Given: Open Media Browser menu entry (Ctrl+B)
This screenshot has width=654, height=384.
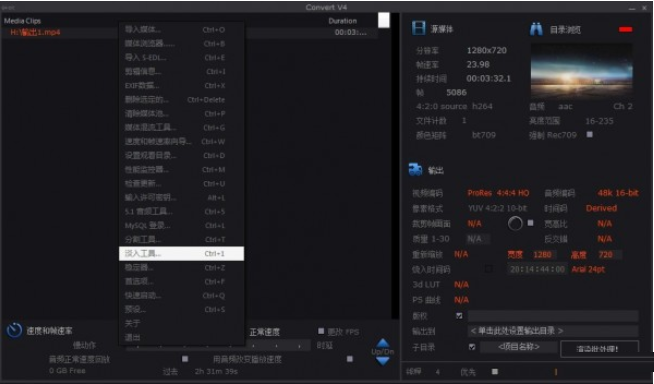Looking at the screenshot, I should click(x=181, y=43).
